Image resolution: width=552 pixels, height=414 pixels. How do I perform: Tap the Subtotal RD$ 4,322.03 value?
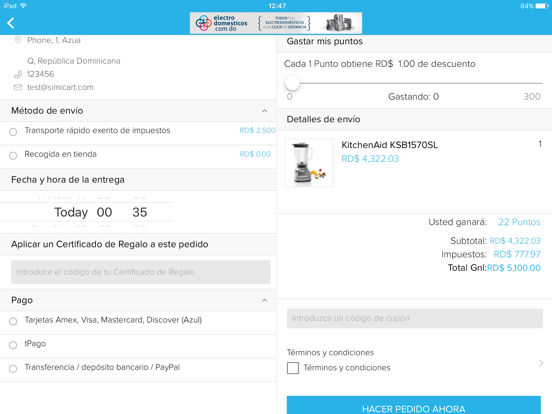515,241
